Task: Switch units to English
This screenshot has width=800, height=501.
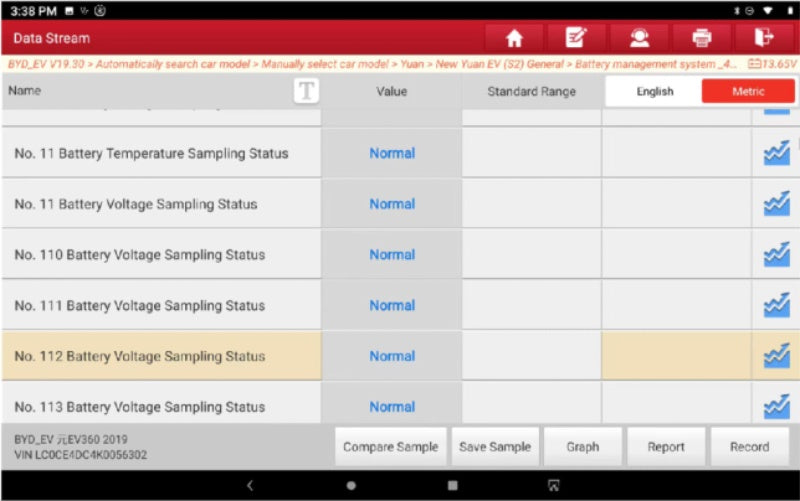Action: point(655,91)
